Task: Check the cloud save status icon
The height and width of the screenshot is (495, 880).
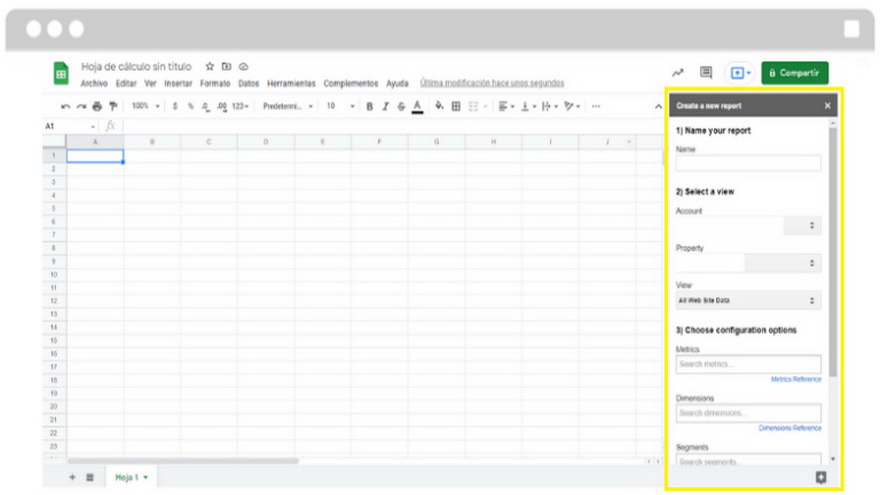Action: pos(244,66)
